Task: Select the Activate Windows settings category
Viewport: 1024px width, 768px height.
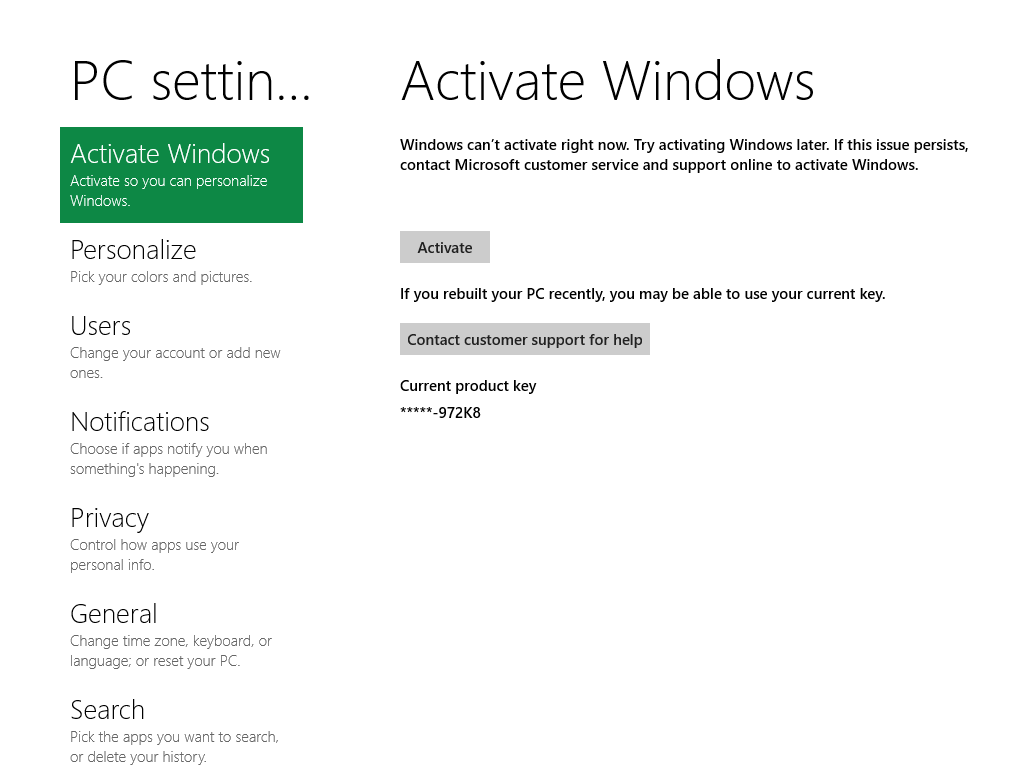Action: coord(181,174)
